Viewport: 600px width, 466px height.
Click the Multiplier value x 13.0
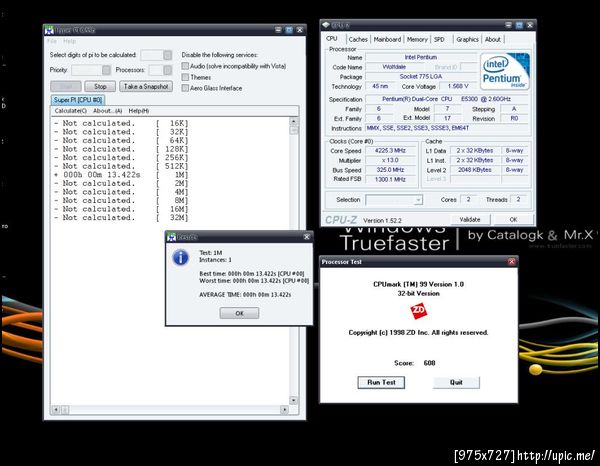tap(390, 160)
